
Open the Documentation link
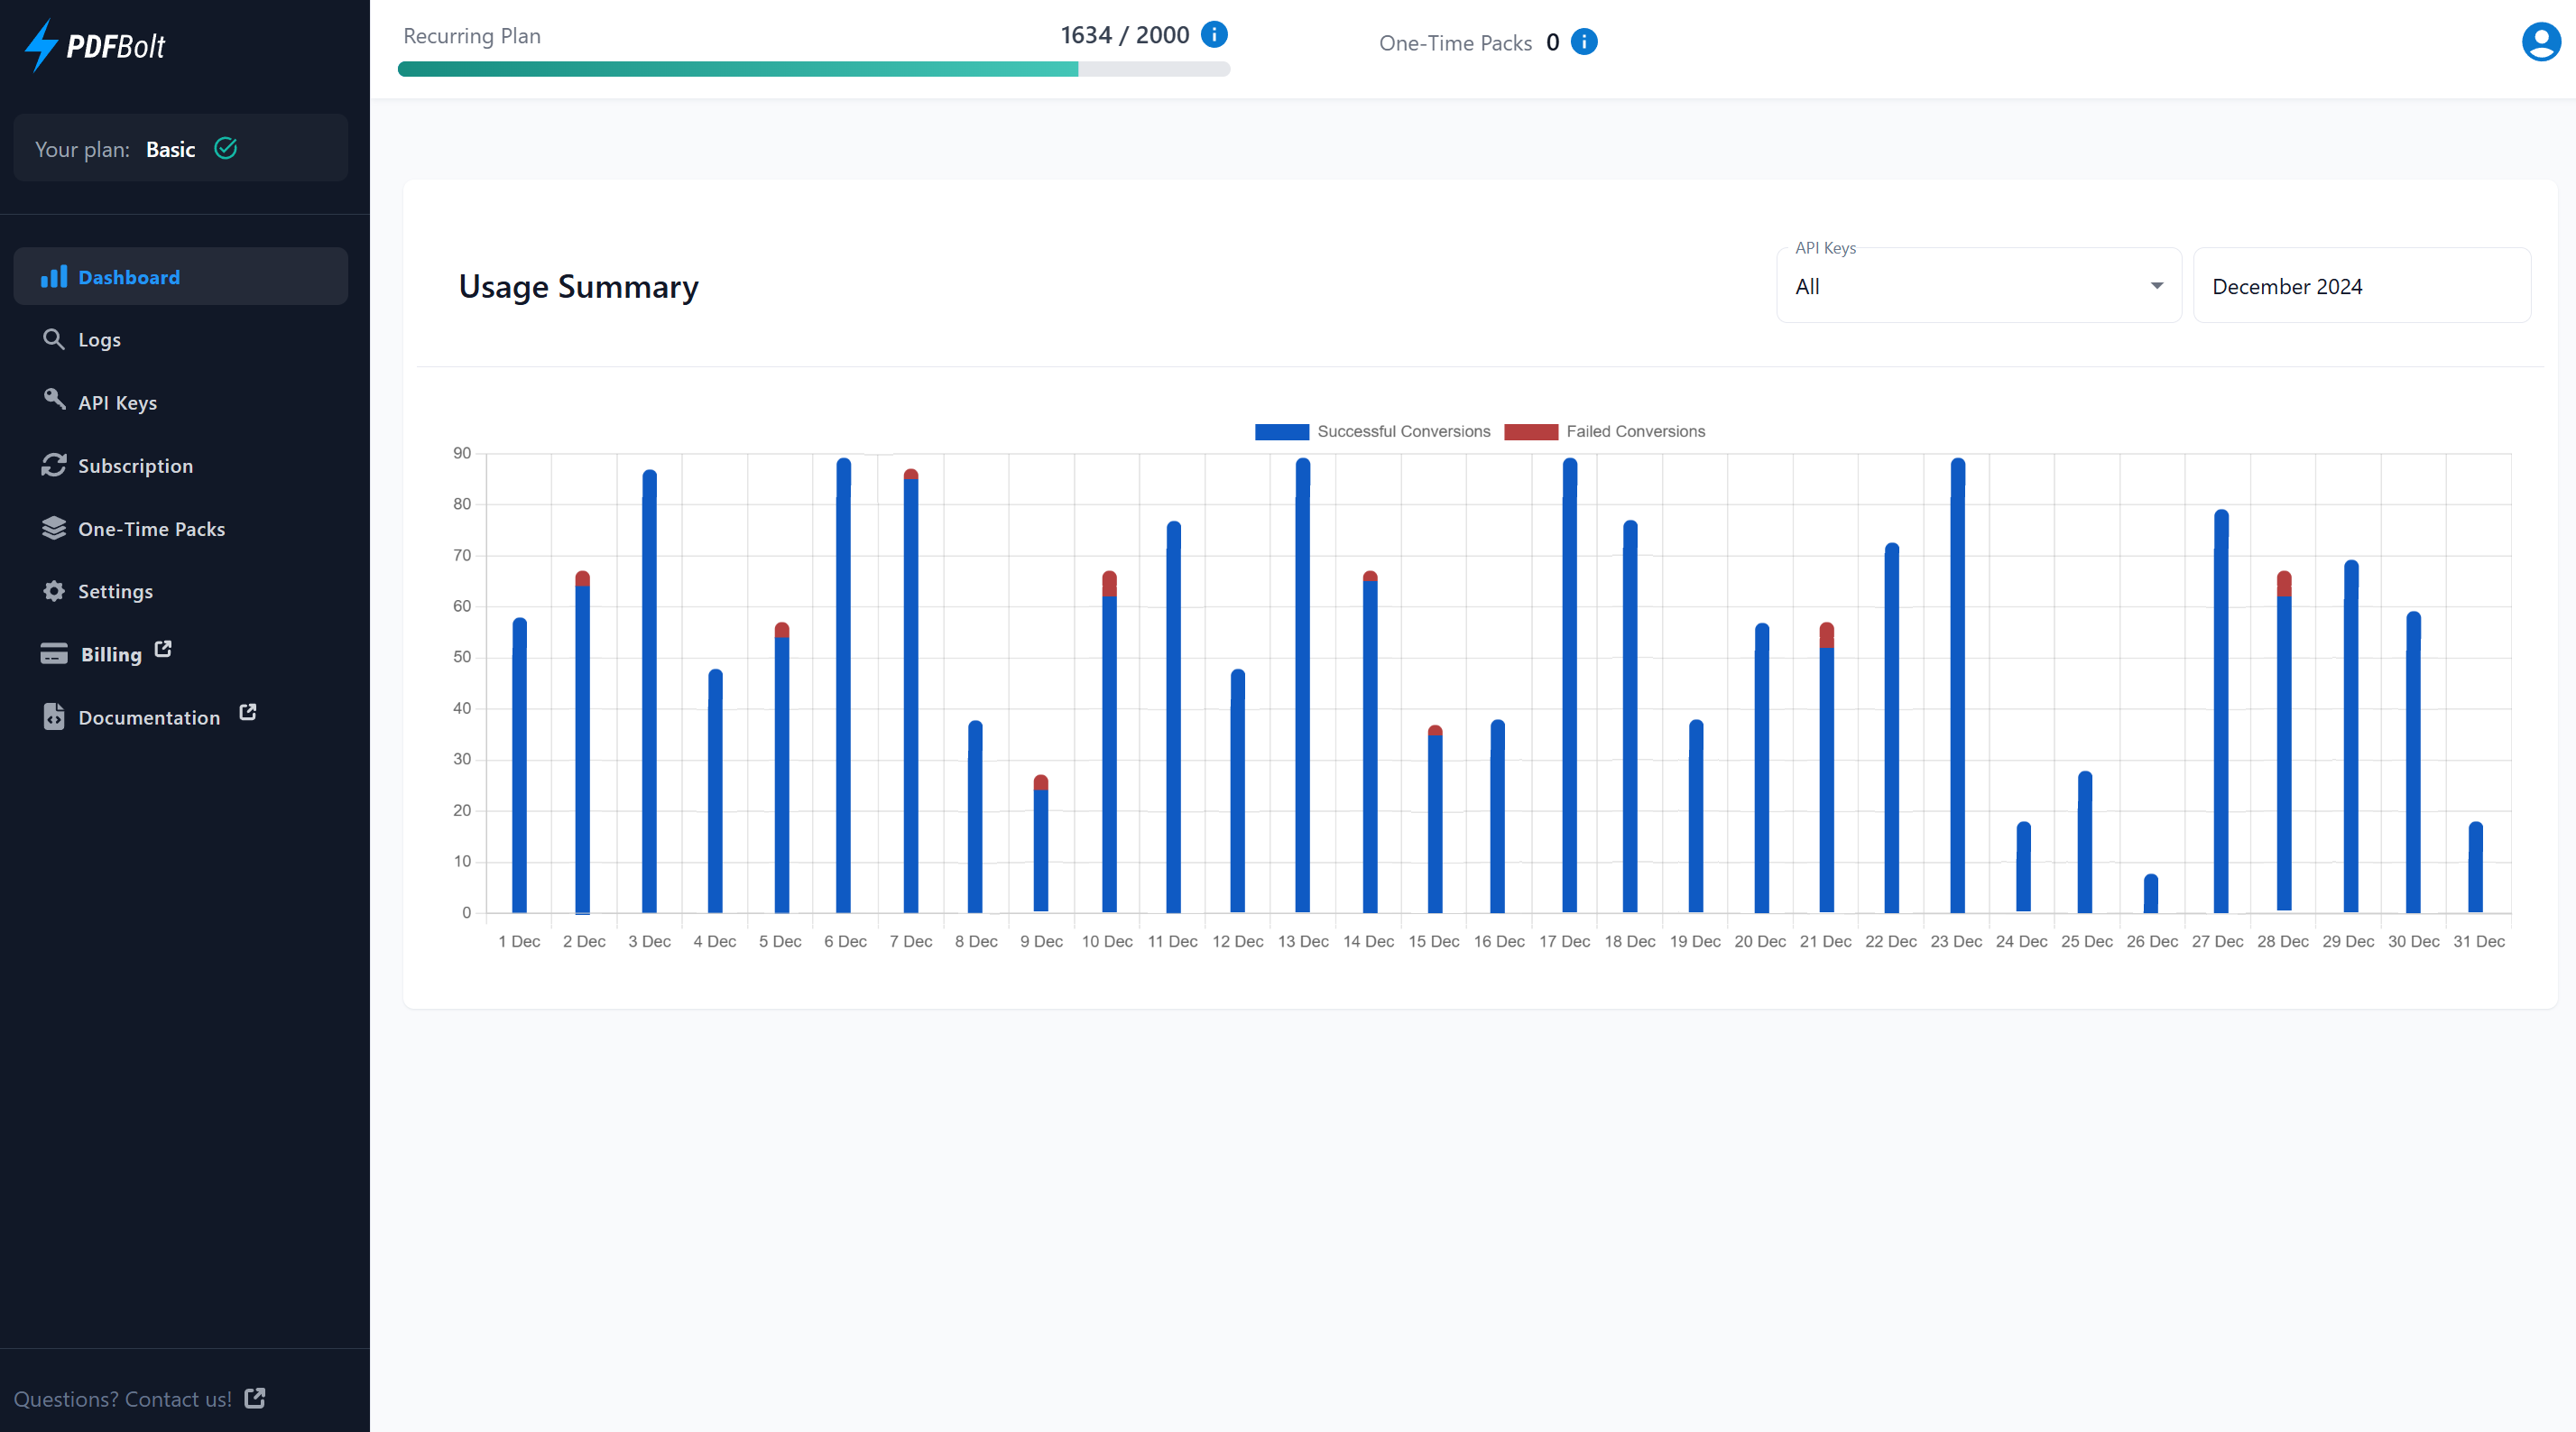pyautogui.click(x=149, y=717)
